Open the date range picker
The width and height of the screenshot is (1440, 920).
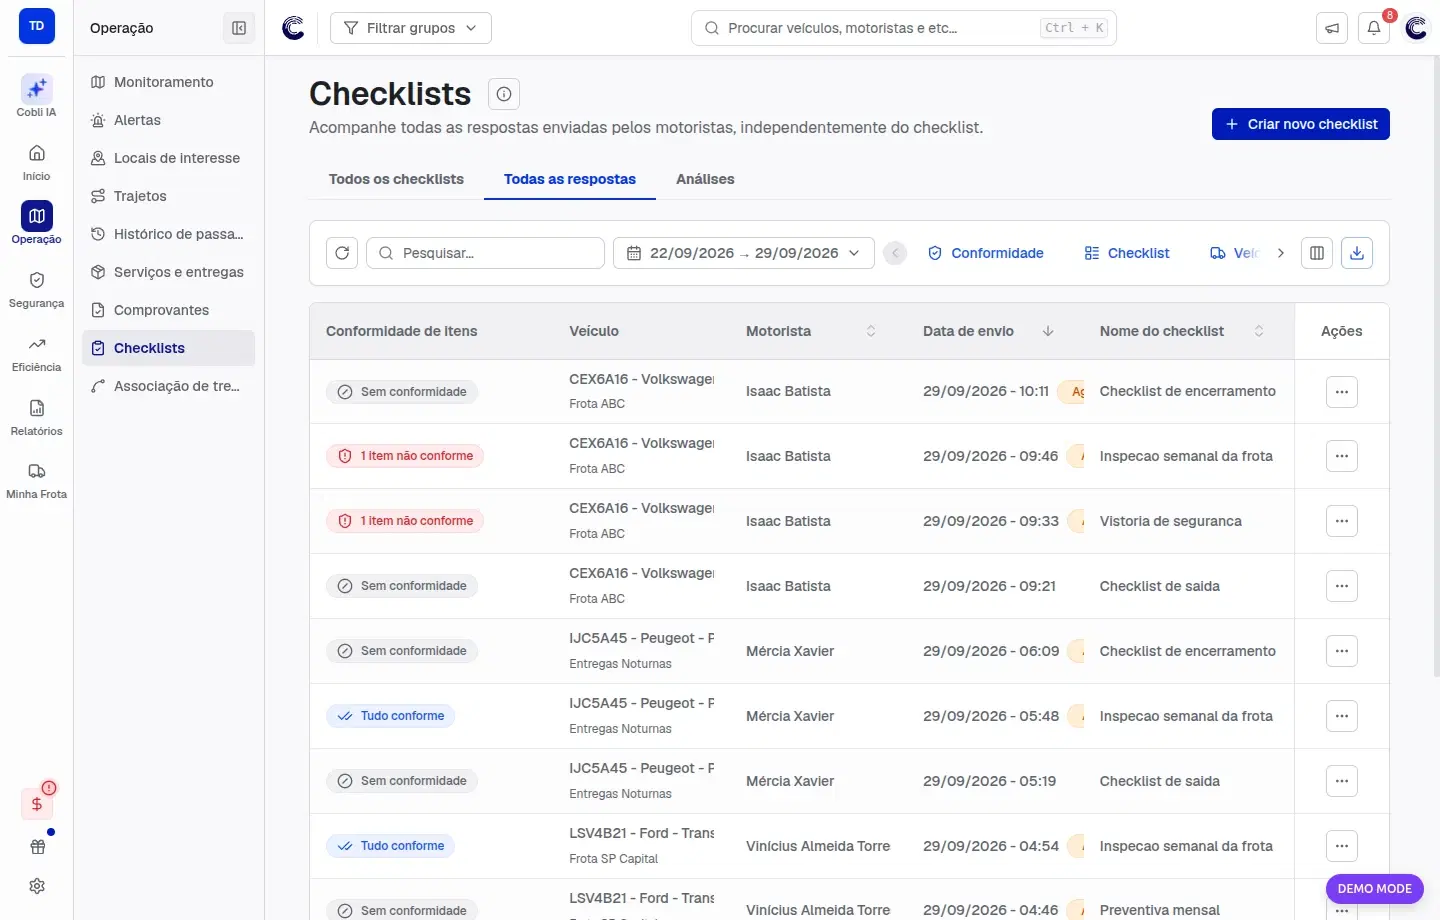tap(744, 253)
